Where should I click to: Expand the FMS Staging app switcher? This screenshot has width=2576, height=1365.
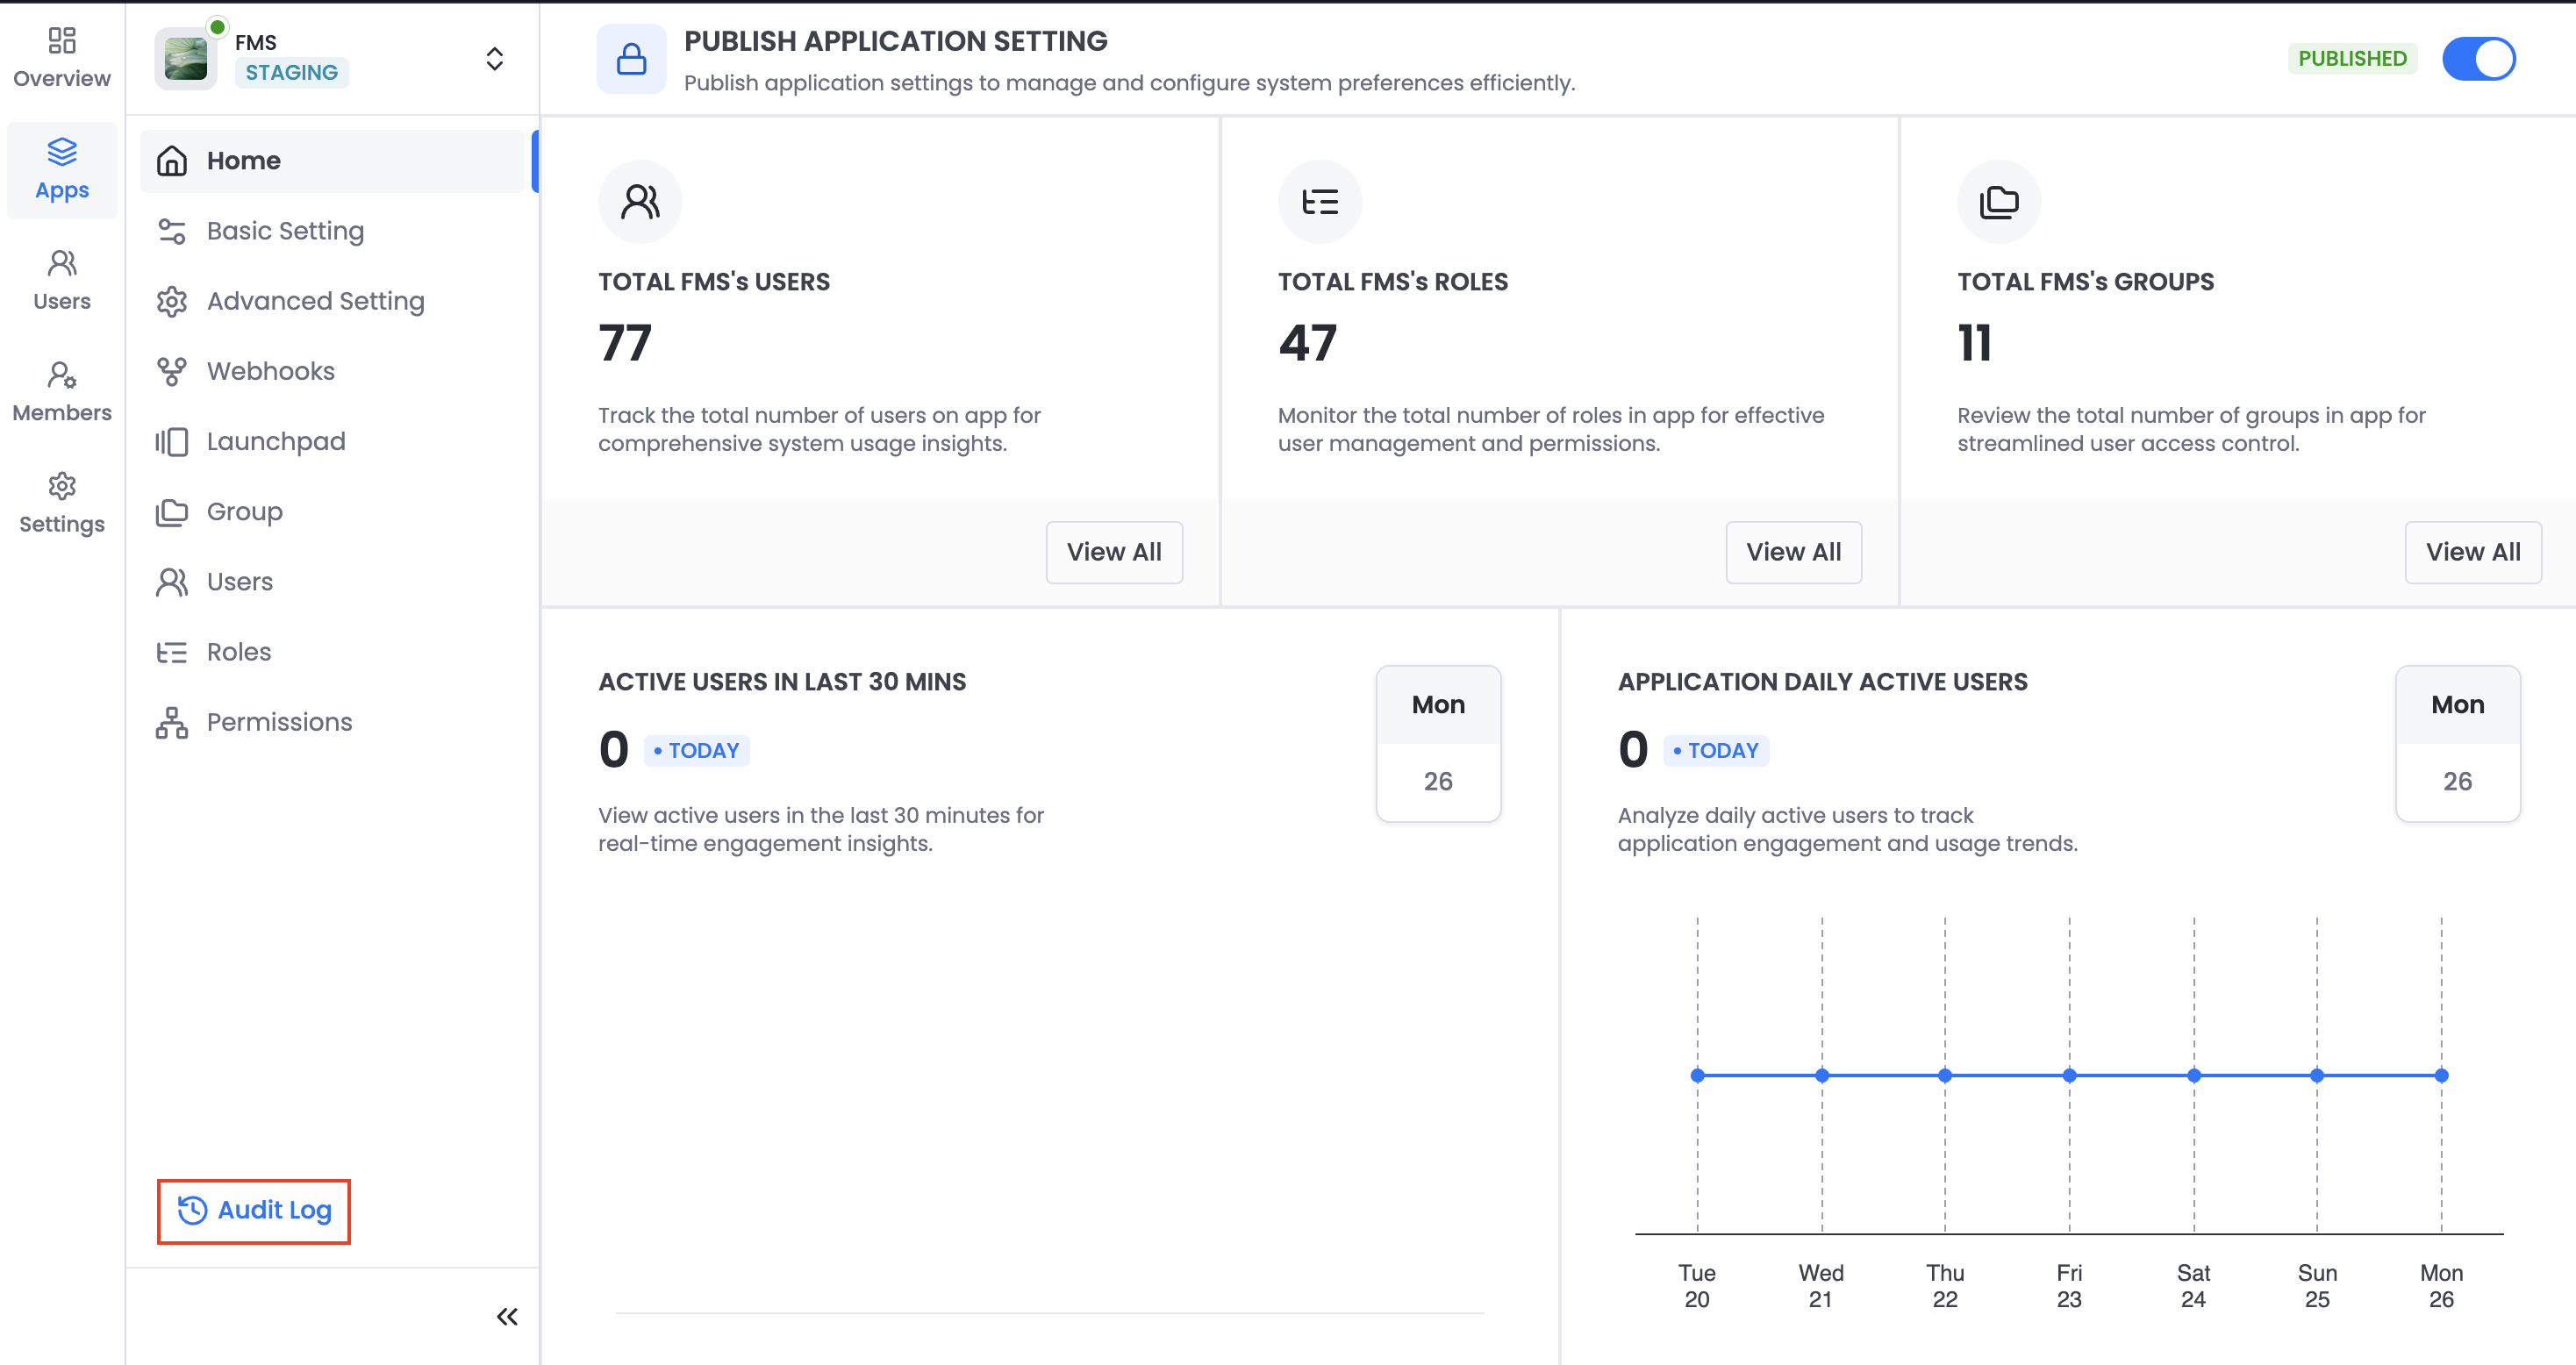click(x=494, y=59)
